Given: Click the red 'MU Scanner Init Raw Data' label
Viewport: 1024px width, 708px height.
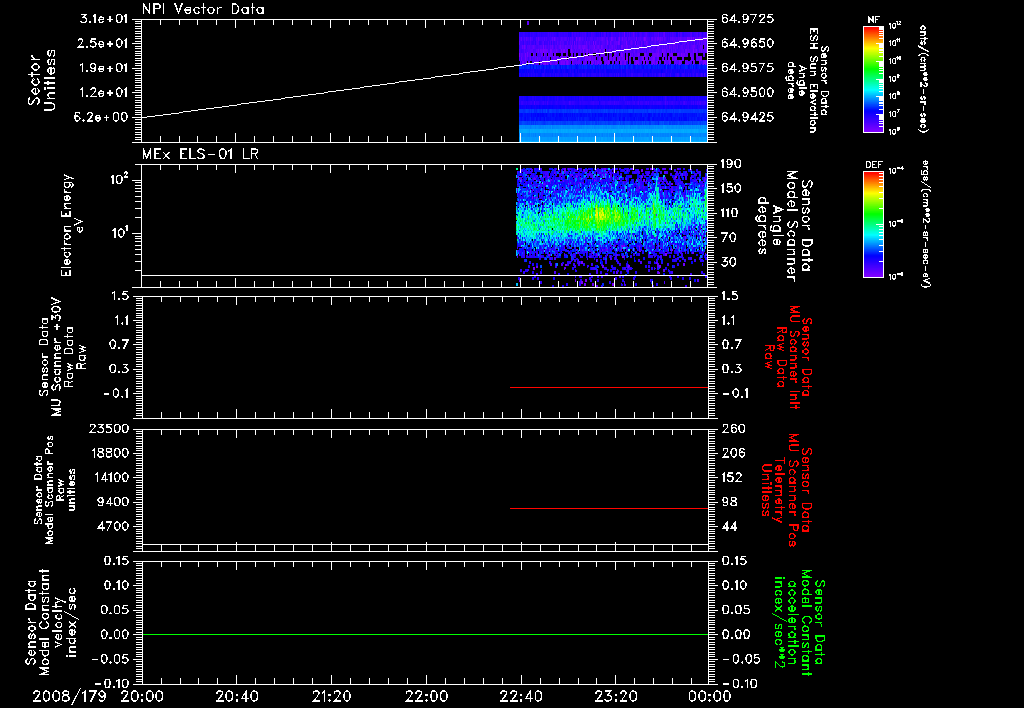Looking at the screenshot, I should (788, 357).
